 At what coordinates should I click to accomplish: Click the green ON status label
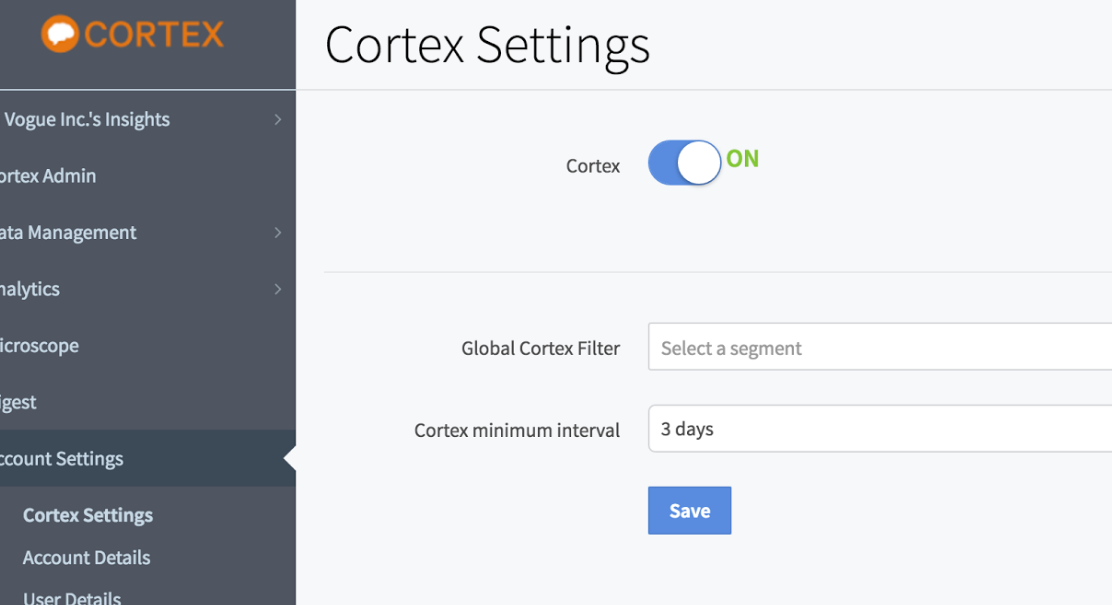(x=743, y=159)
